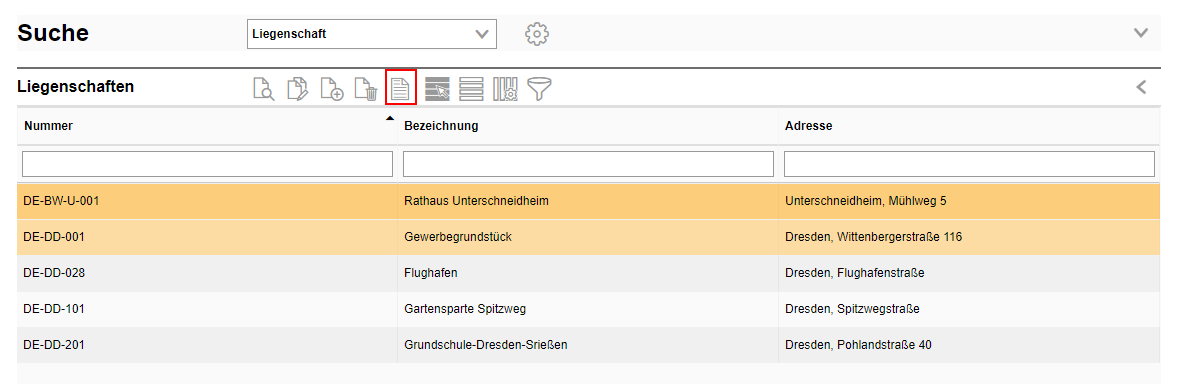Focus the Nummer filter input field

(208, 164)
